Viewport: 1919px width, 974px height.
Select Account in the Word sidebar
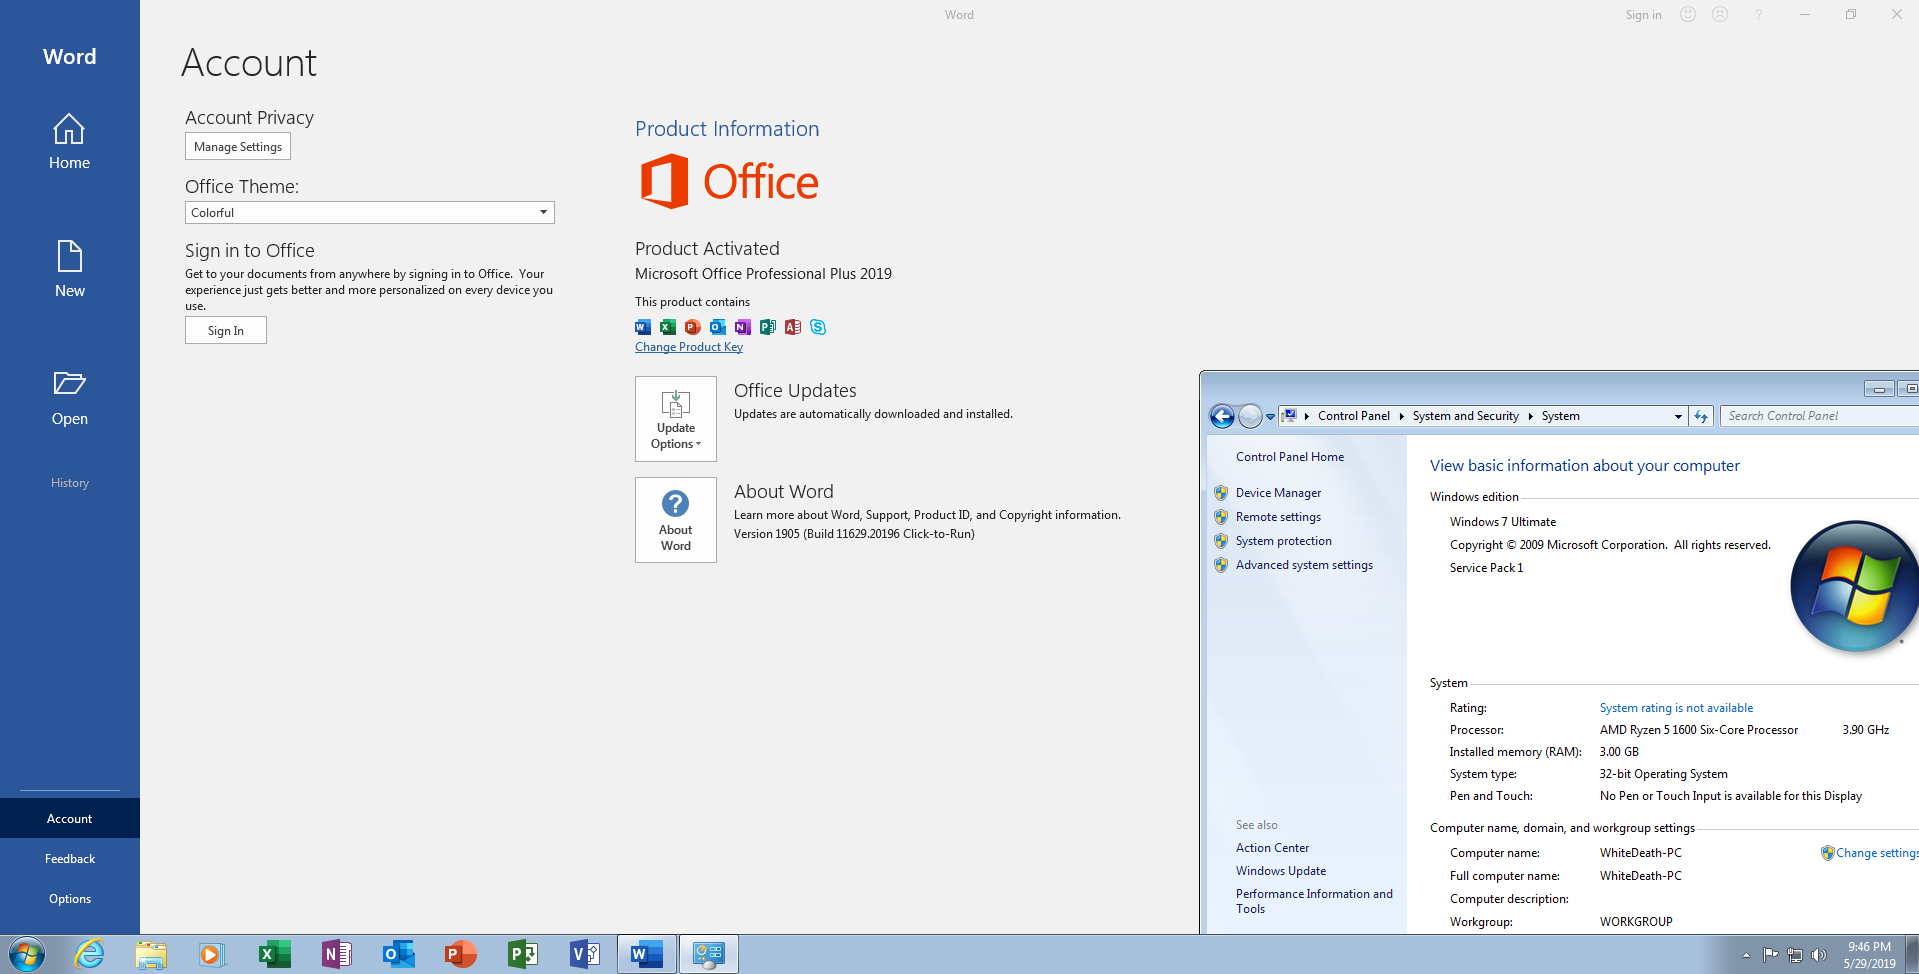(69, 818)
